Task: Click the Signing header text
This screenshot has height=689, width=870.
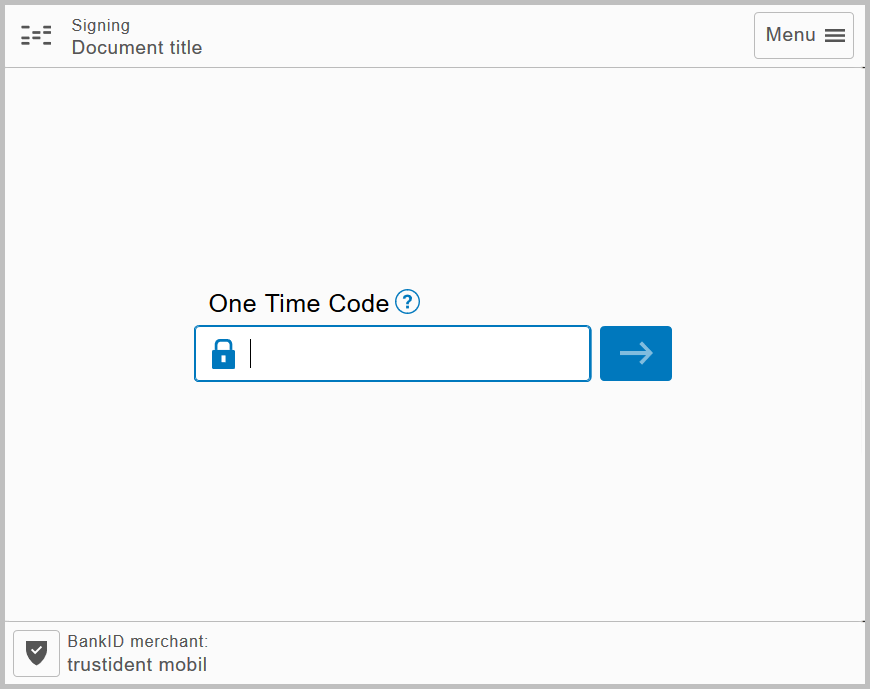Action: click(100, 26)
